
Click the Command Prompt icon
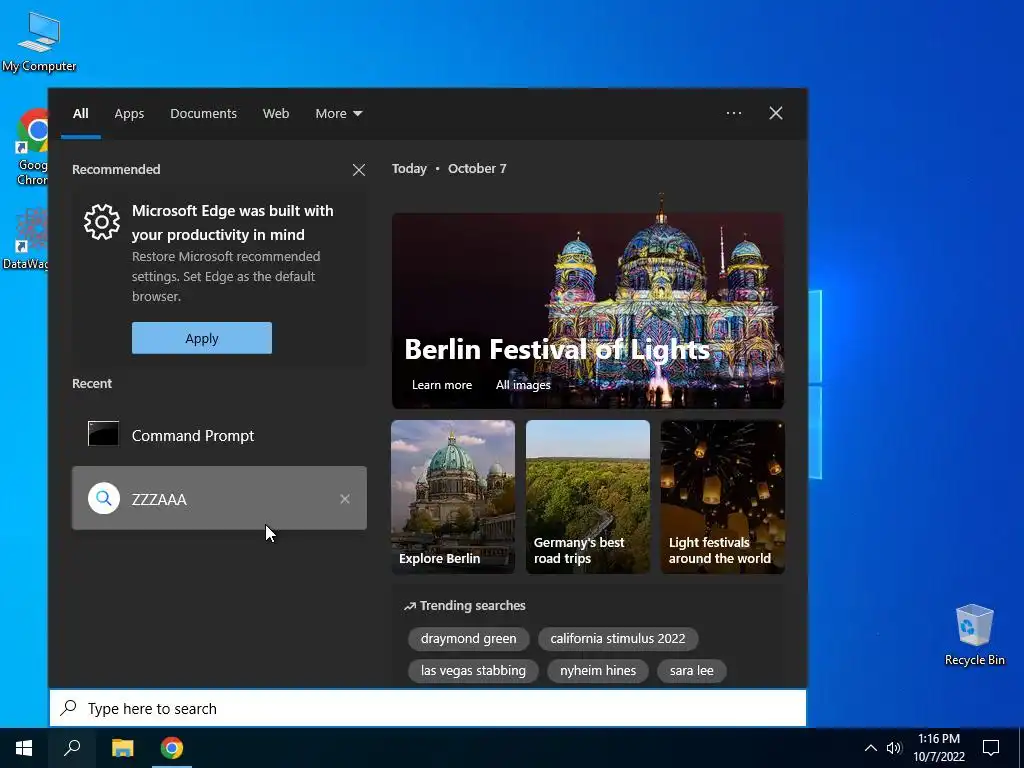pos(103,434)
